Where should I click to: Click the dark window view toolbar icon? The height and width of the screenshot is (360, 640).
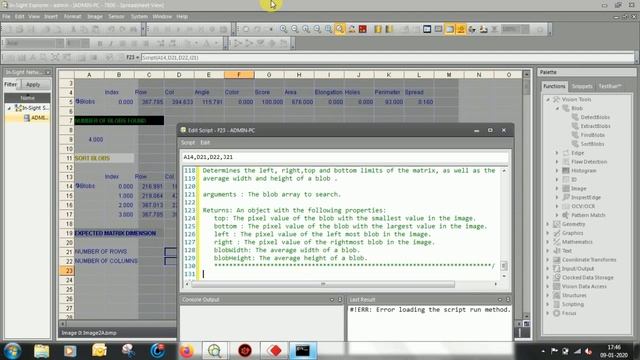click(x=427, y=29)
